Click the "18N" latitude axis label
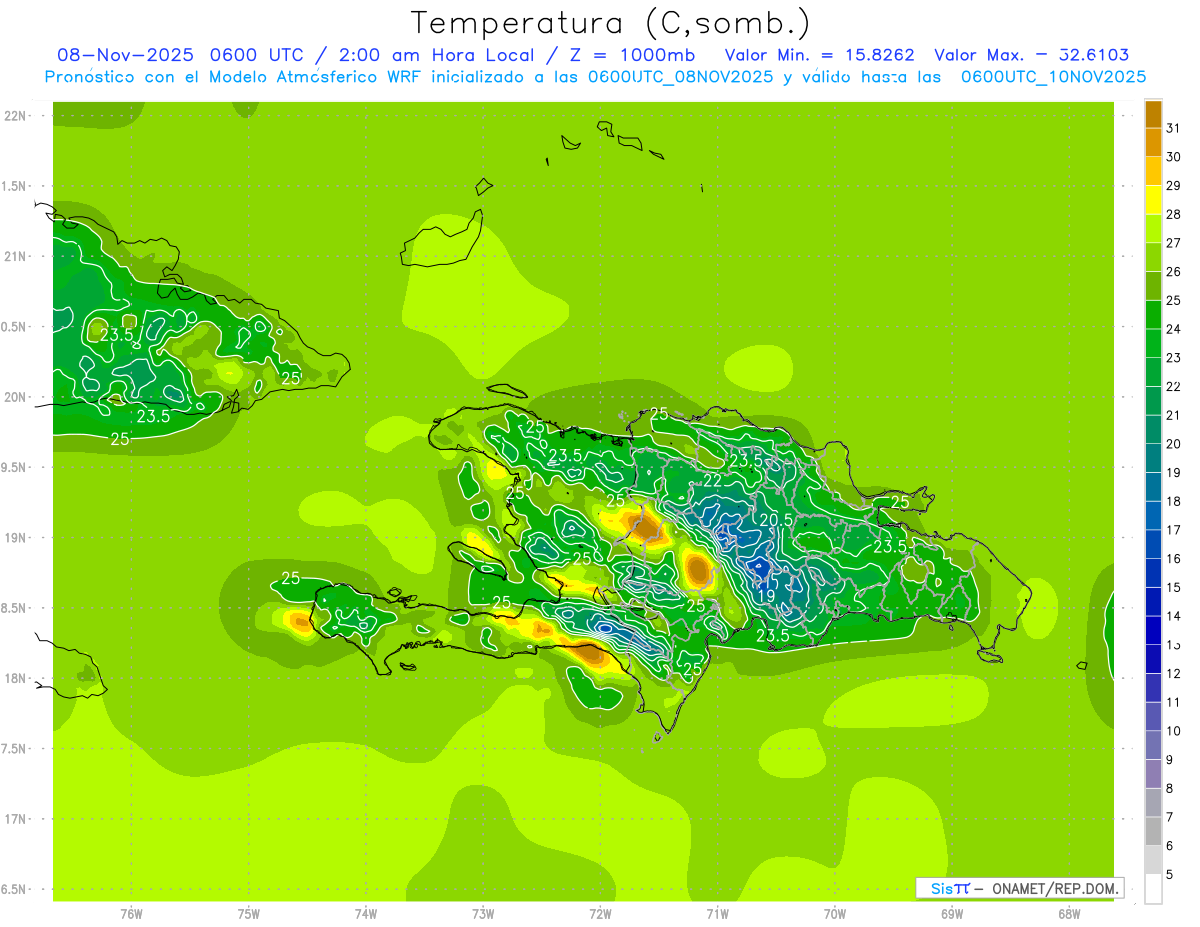This screenshot has height=927, width=1200. tap(15, 678)
